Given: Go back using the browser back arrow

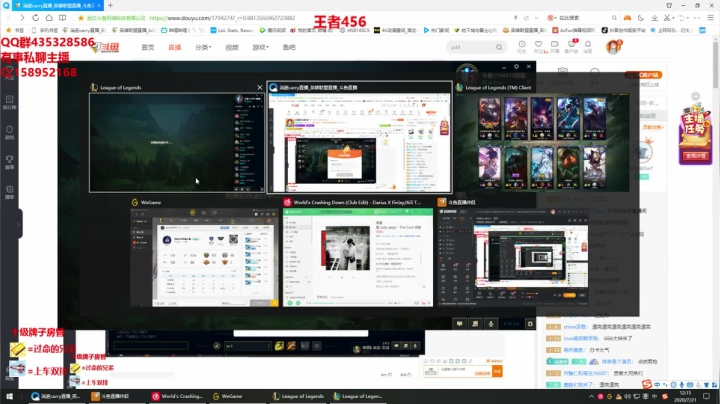Looking at the screenshot, I should (8, 18).
